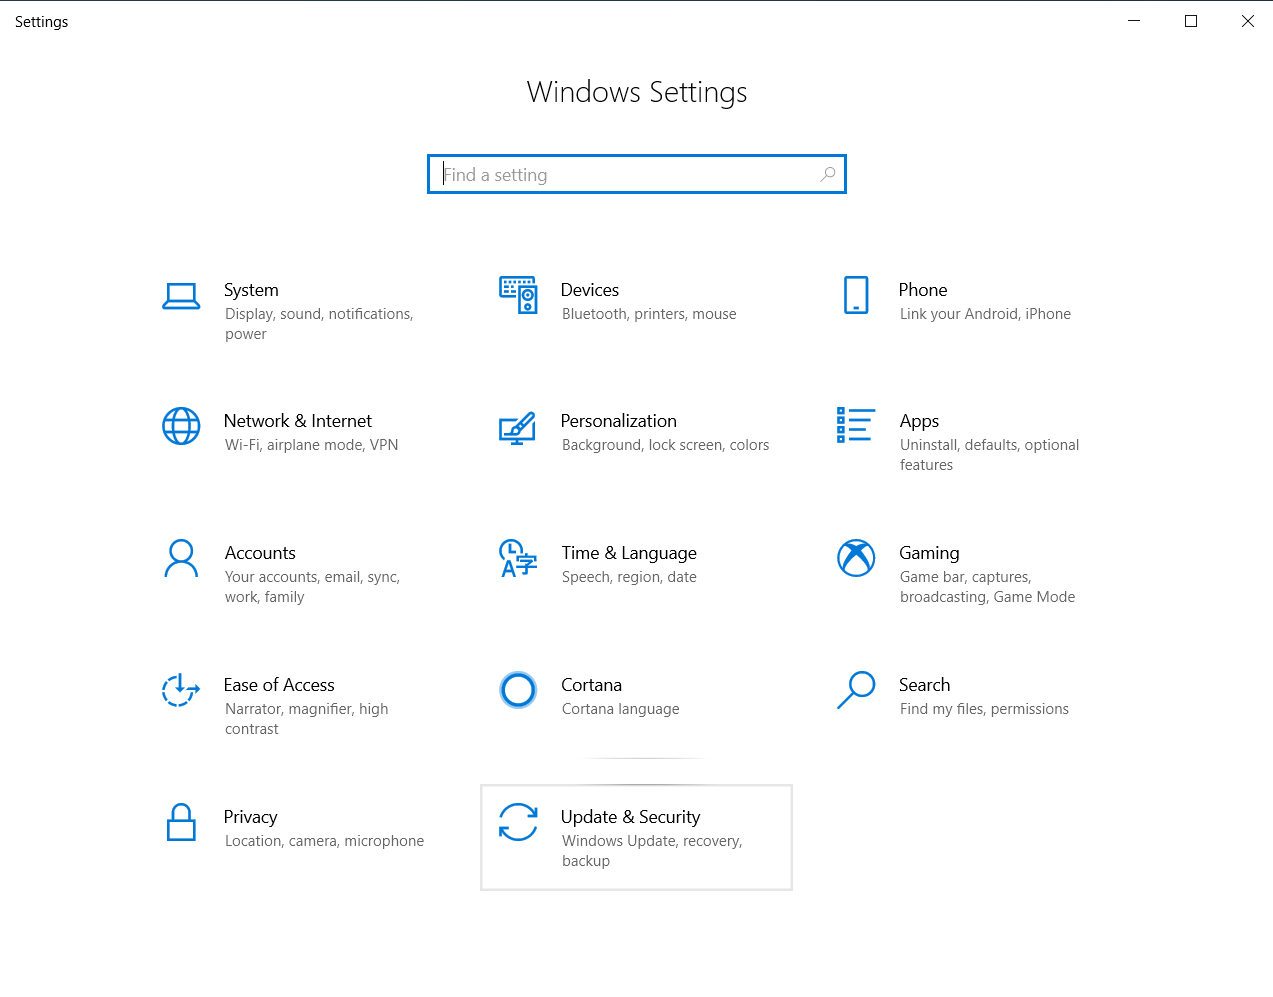Minimize the Settings window

pyautogui.click(x=1134, y=21)
